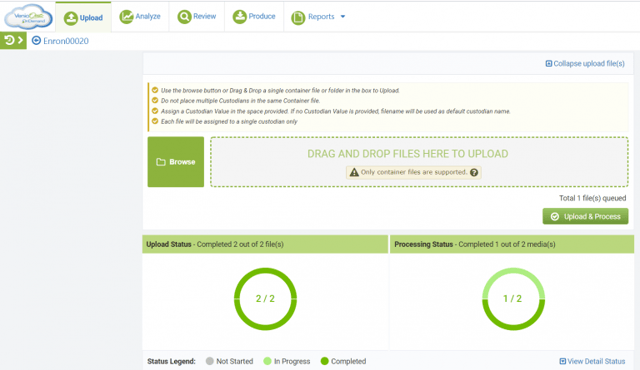
Task: Click the Upload & Process button
Action: [x=585, y=217]
